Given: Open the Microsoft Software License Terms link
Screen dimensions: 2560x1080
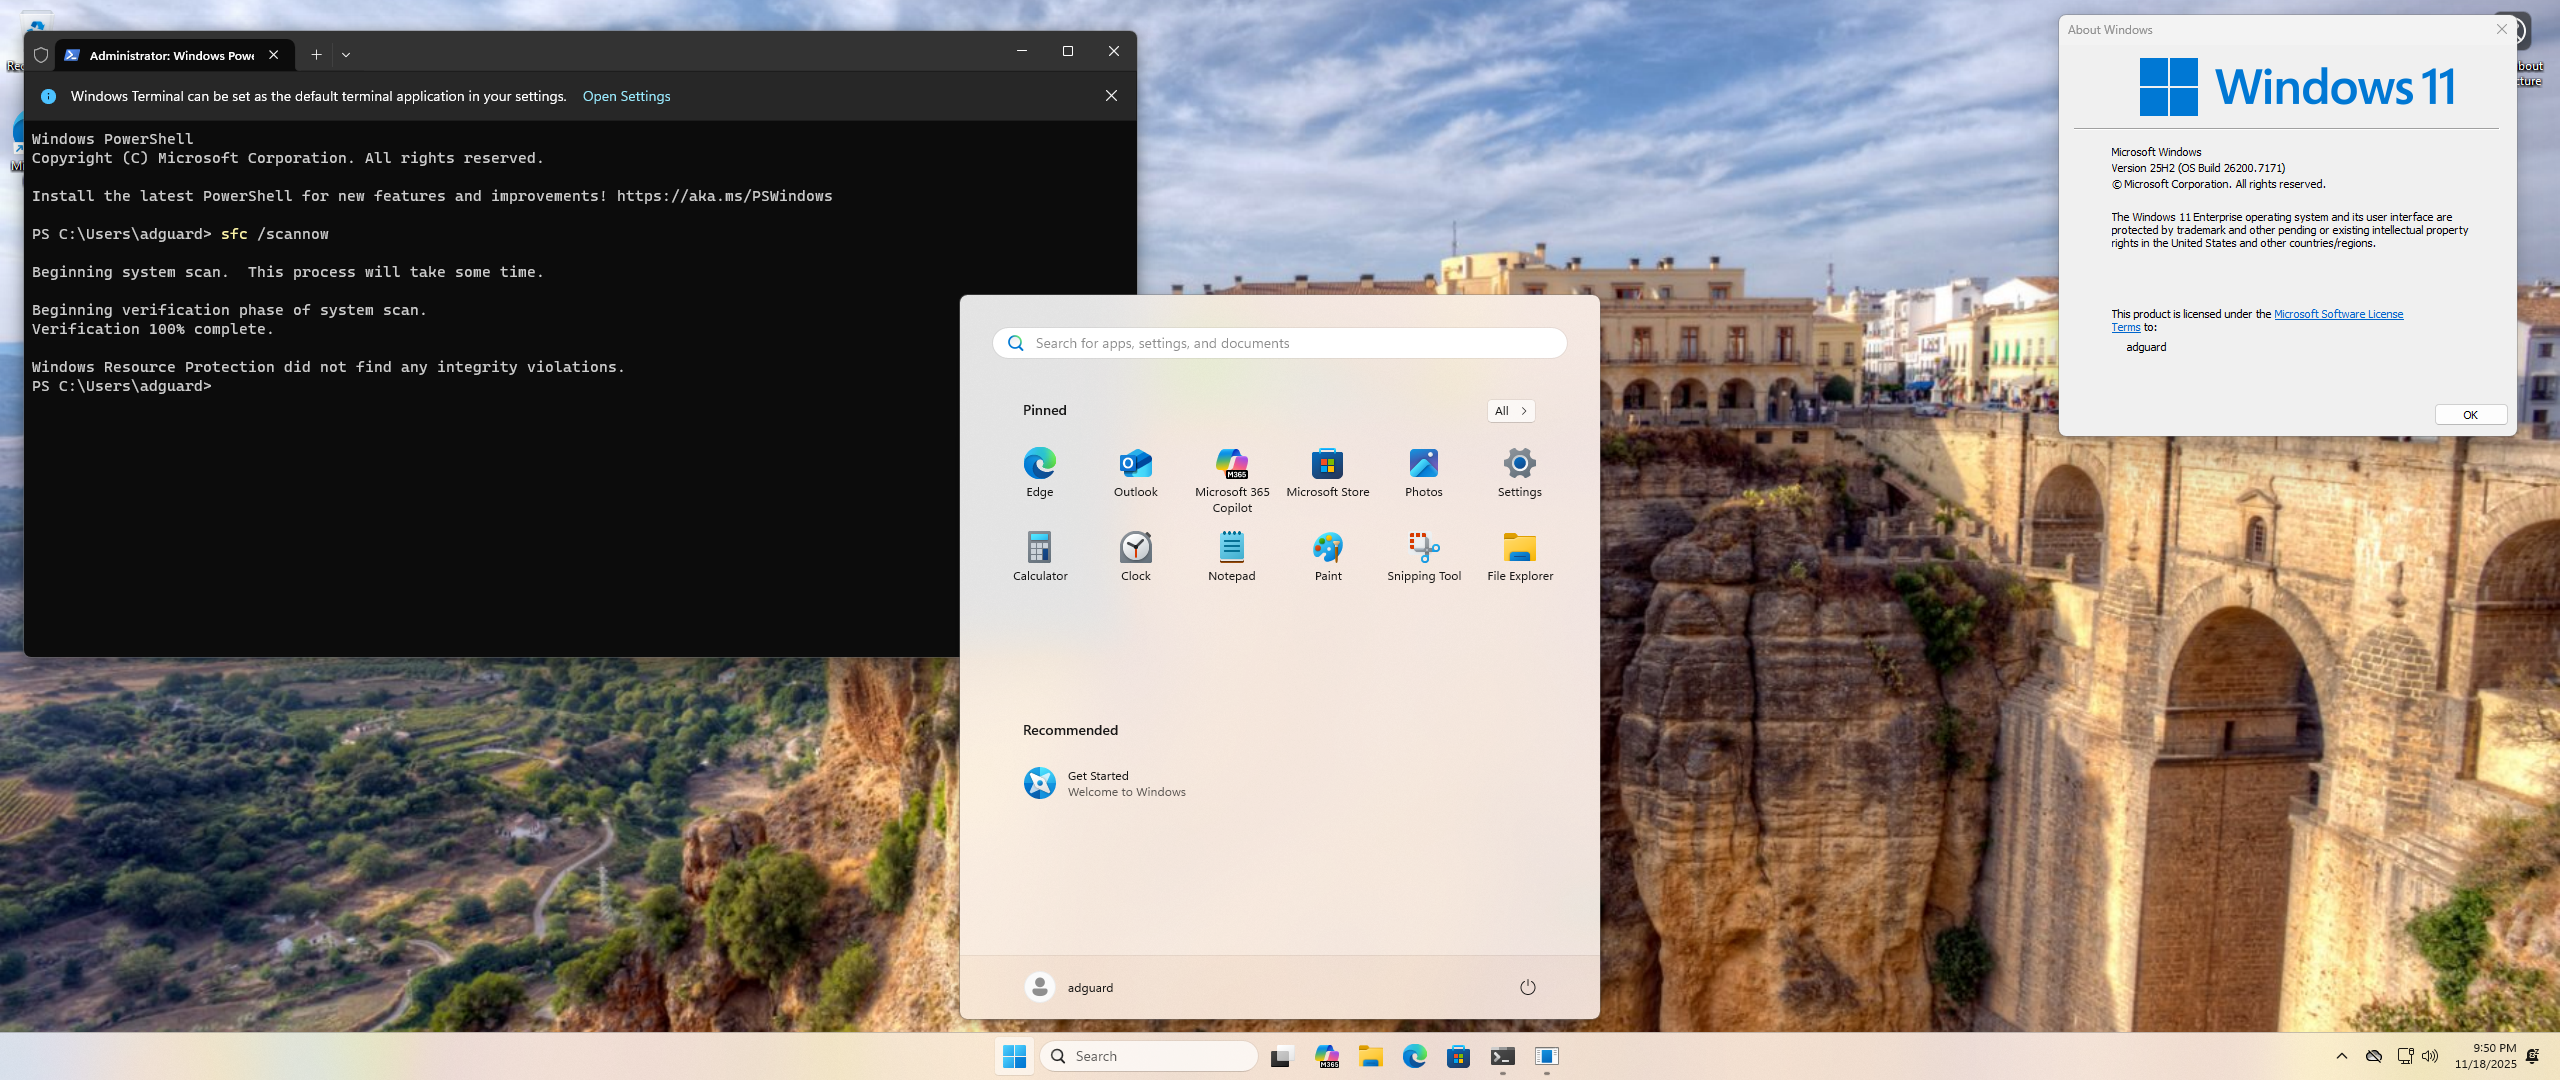Looking at the screenshot, I should tap(2337, 314).
